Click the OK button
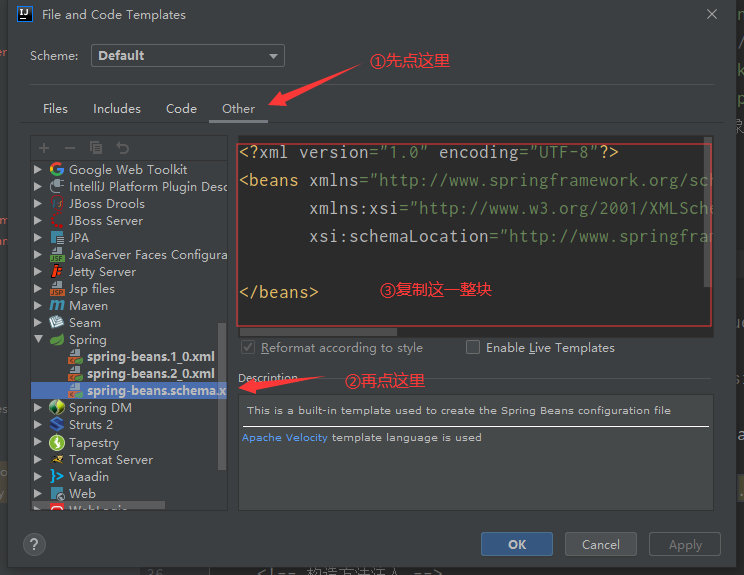The width and height of the screenshot is (744, 575). pyautogui.click(x=517, y=544)
